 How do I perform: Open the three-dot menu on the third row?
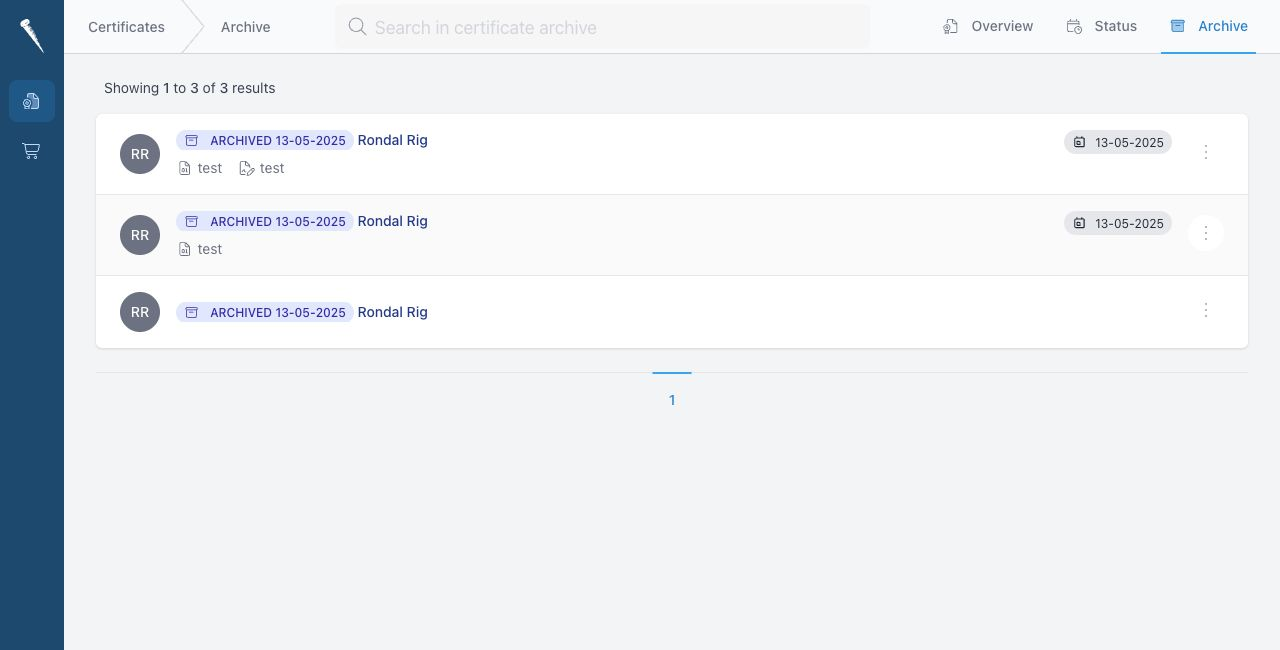click(1206, 310)
